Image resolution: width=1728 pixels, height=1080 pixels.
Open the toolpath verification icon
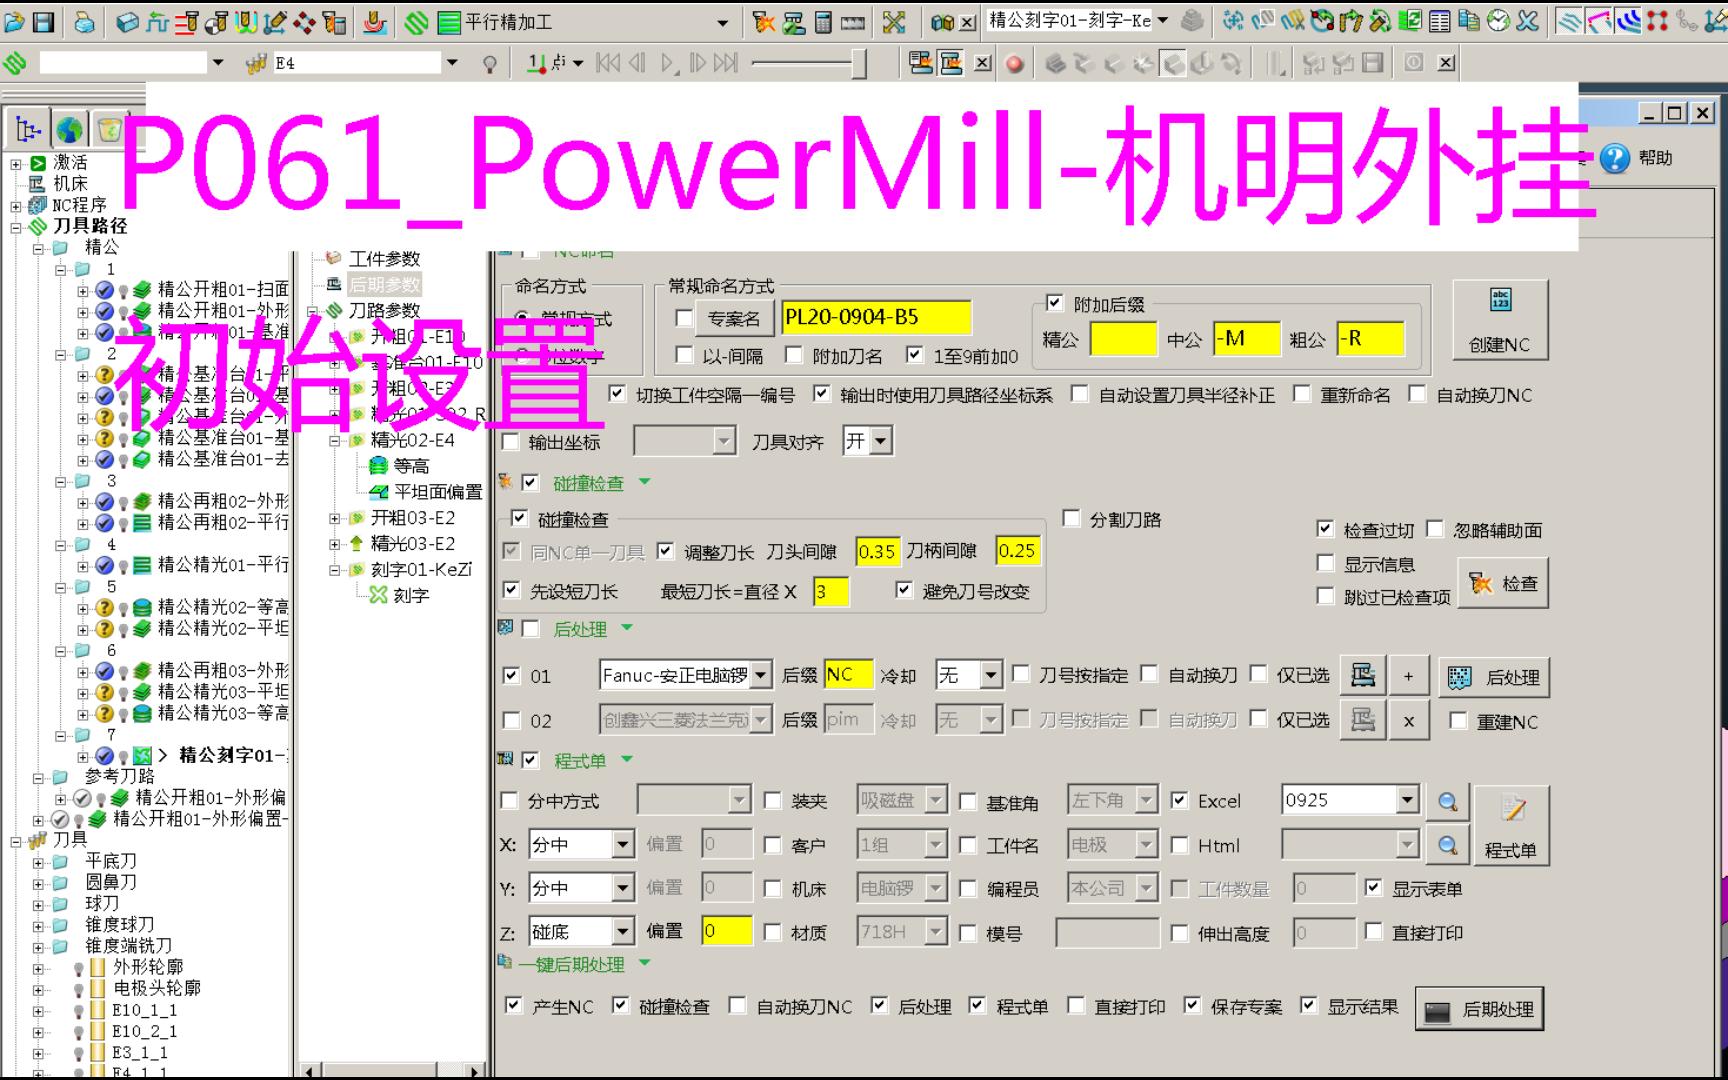pyautogui.click(x=764, y=21)
